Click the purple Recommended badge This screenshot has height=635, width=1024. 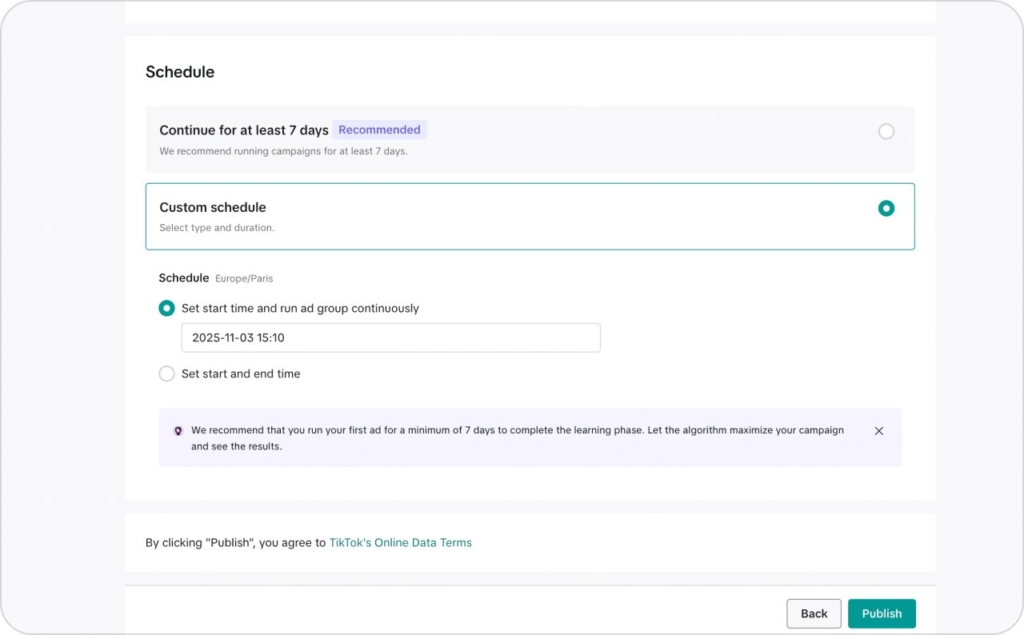(379, 130)
